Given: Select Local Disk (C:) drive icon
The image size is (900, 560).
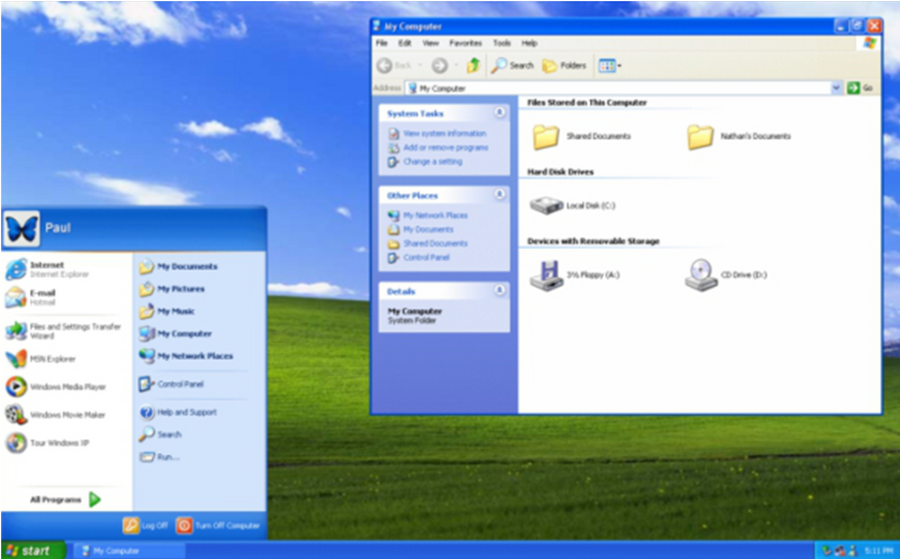Looking at the screenshot, I should (x=546, y=205).
